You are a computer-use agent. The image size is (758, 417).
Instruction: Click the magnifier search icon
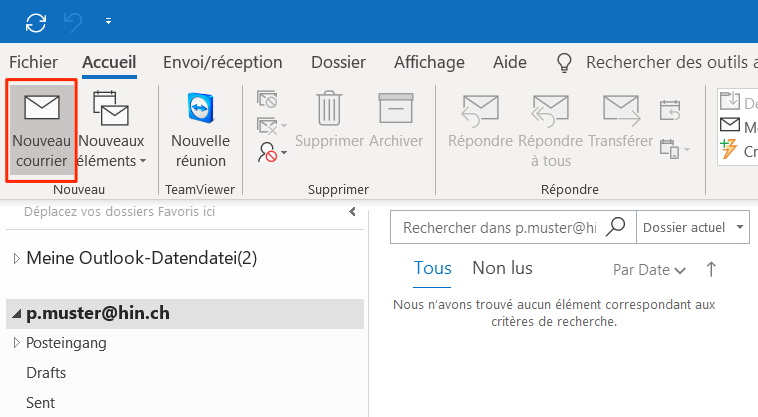coord(616,226)
